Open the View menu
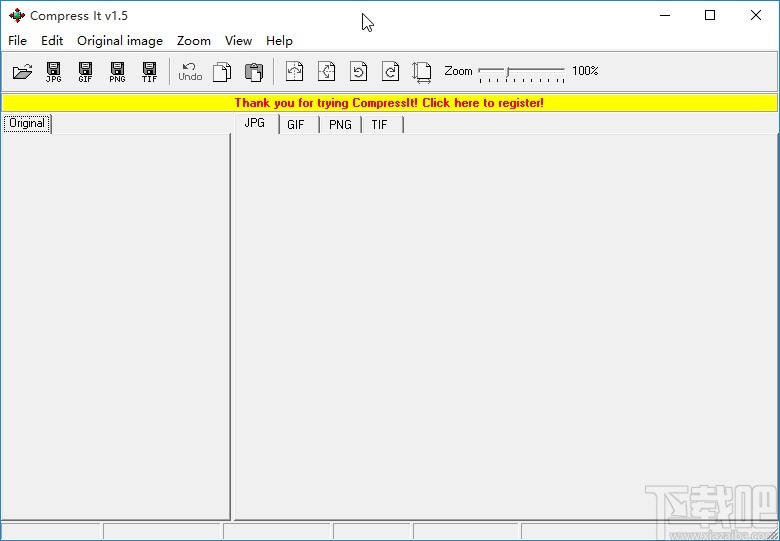This screenshot has height=541, width=780. (238, 41)
